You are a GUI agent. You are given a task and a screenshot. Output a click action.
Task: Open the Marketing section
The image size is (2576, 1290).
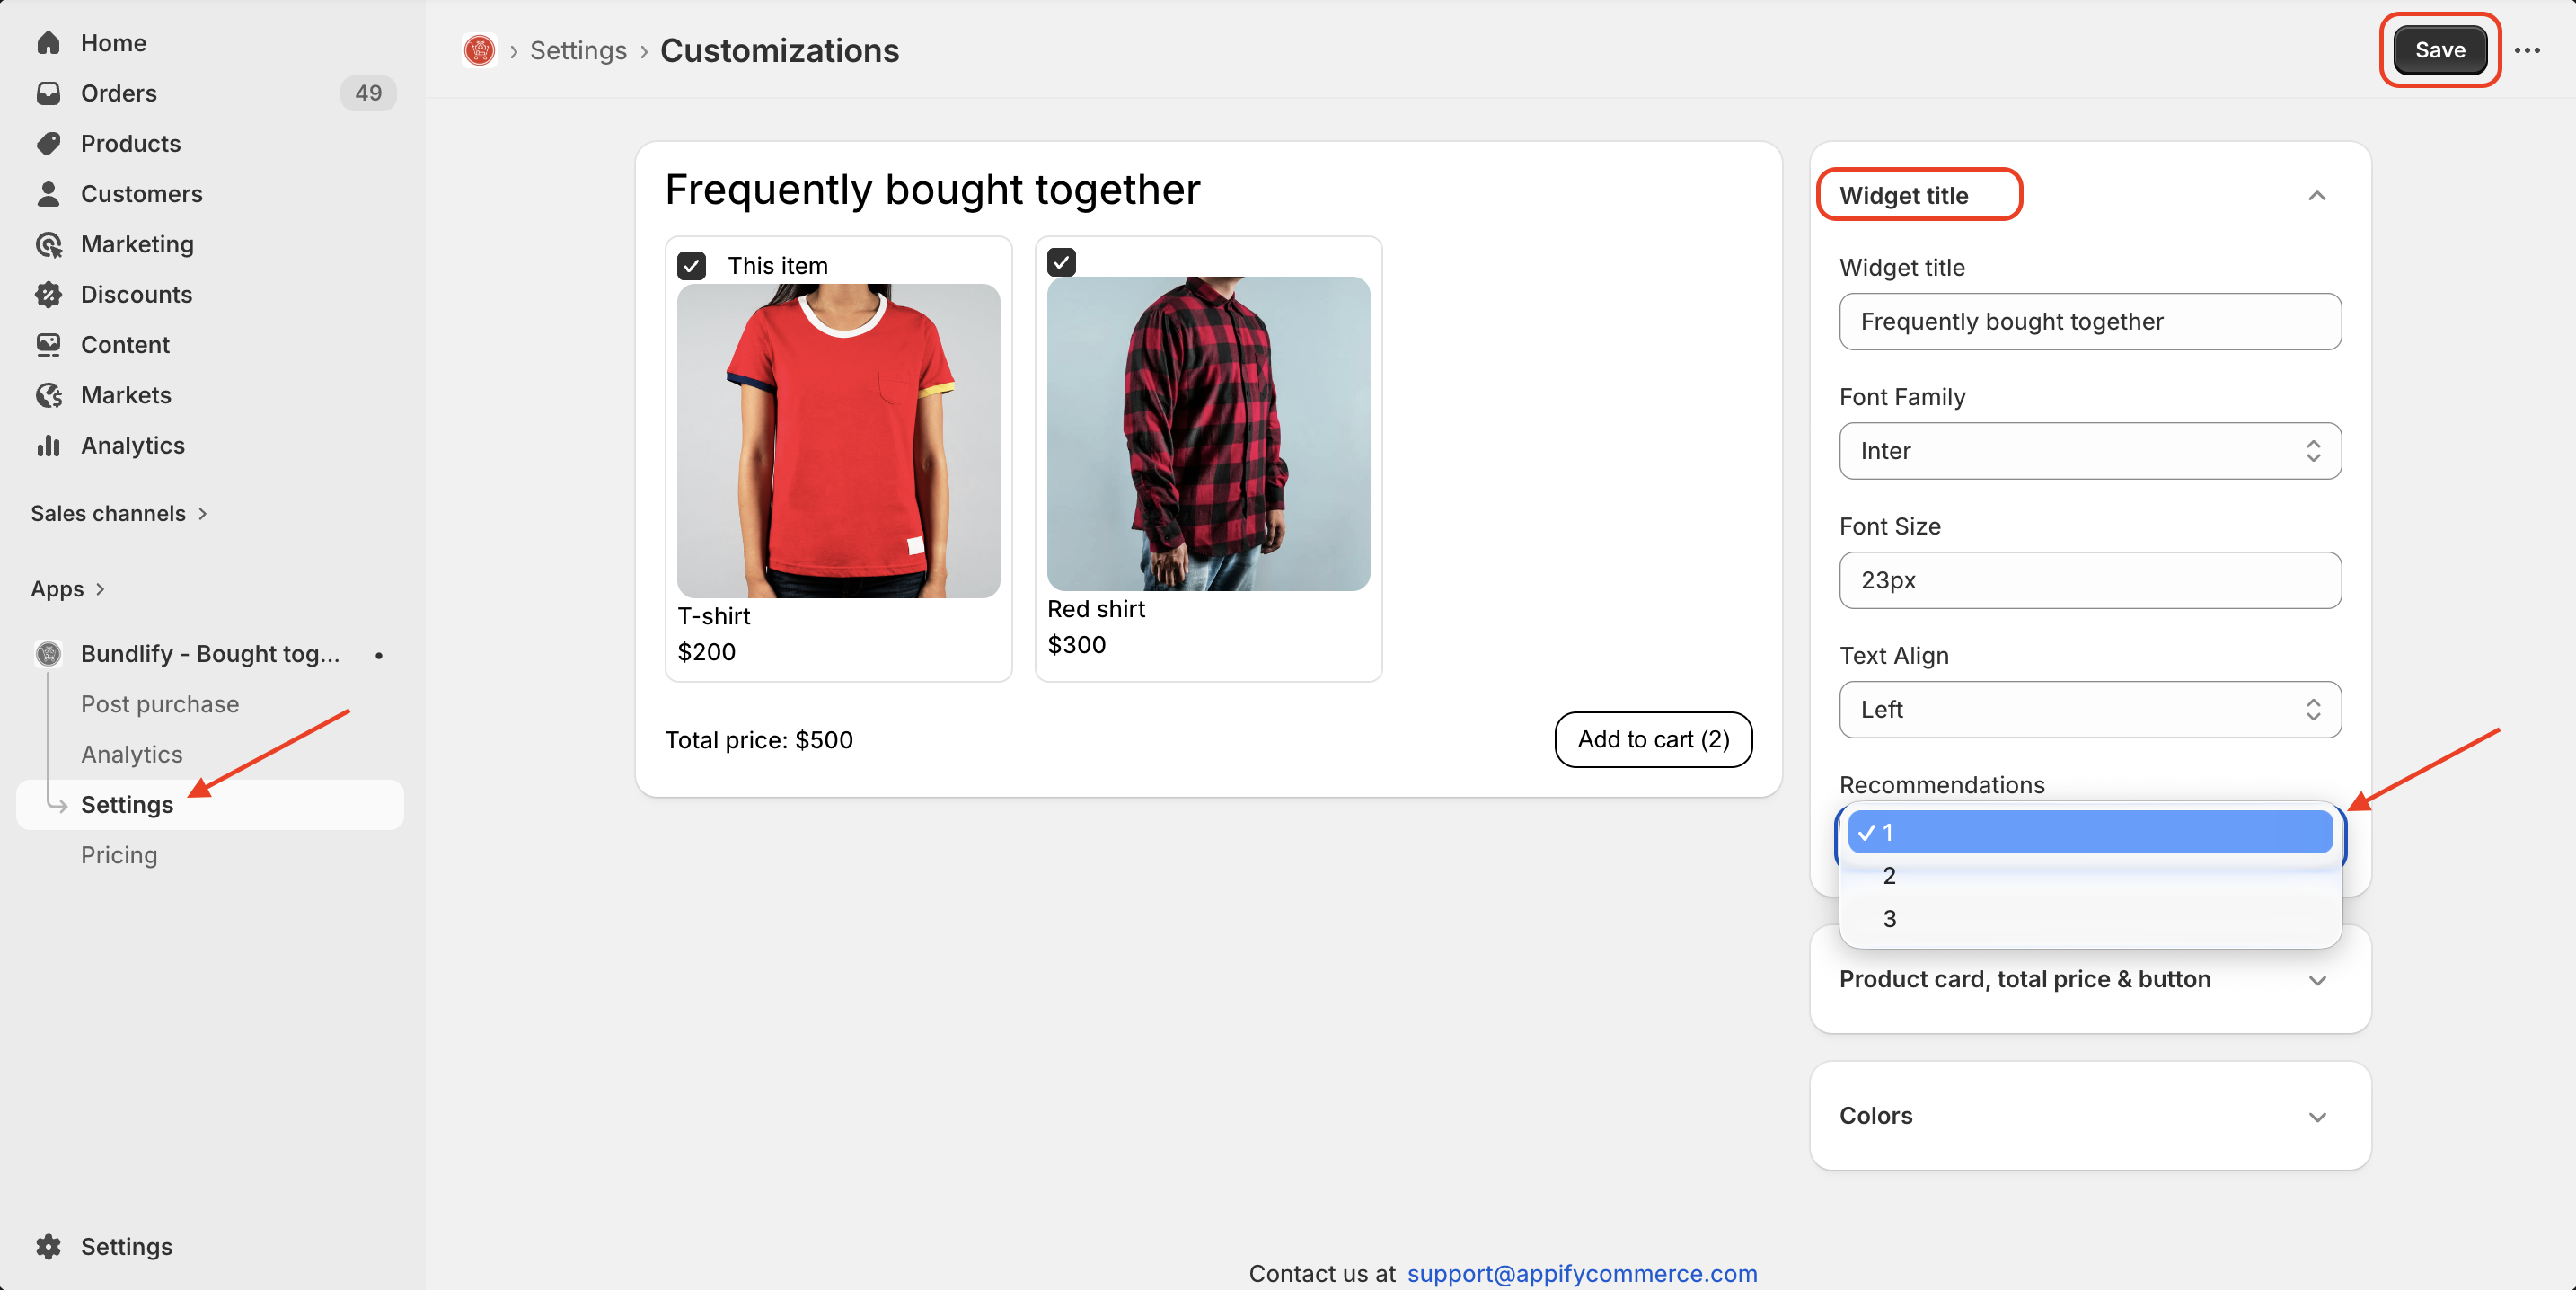click(x=137, y=243)
